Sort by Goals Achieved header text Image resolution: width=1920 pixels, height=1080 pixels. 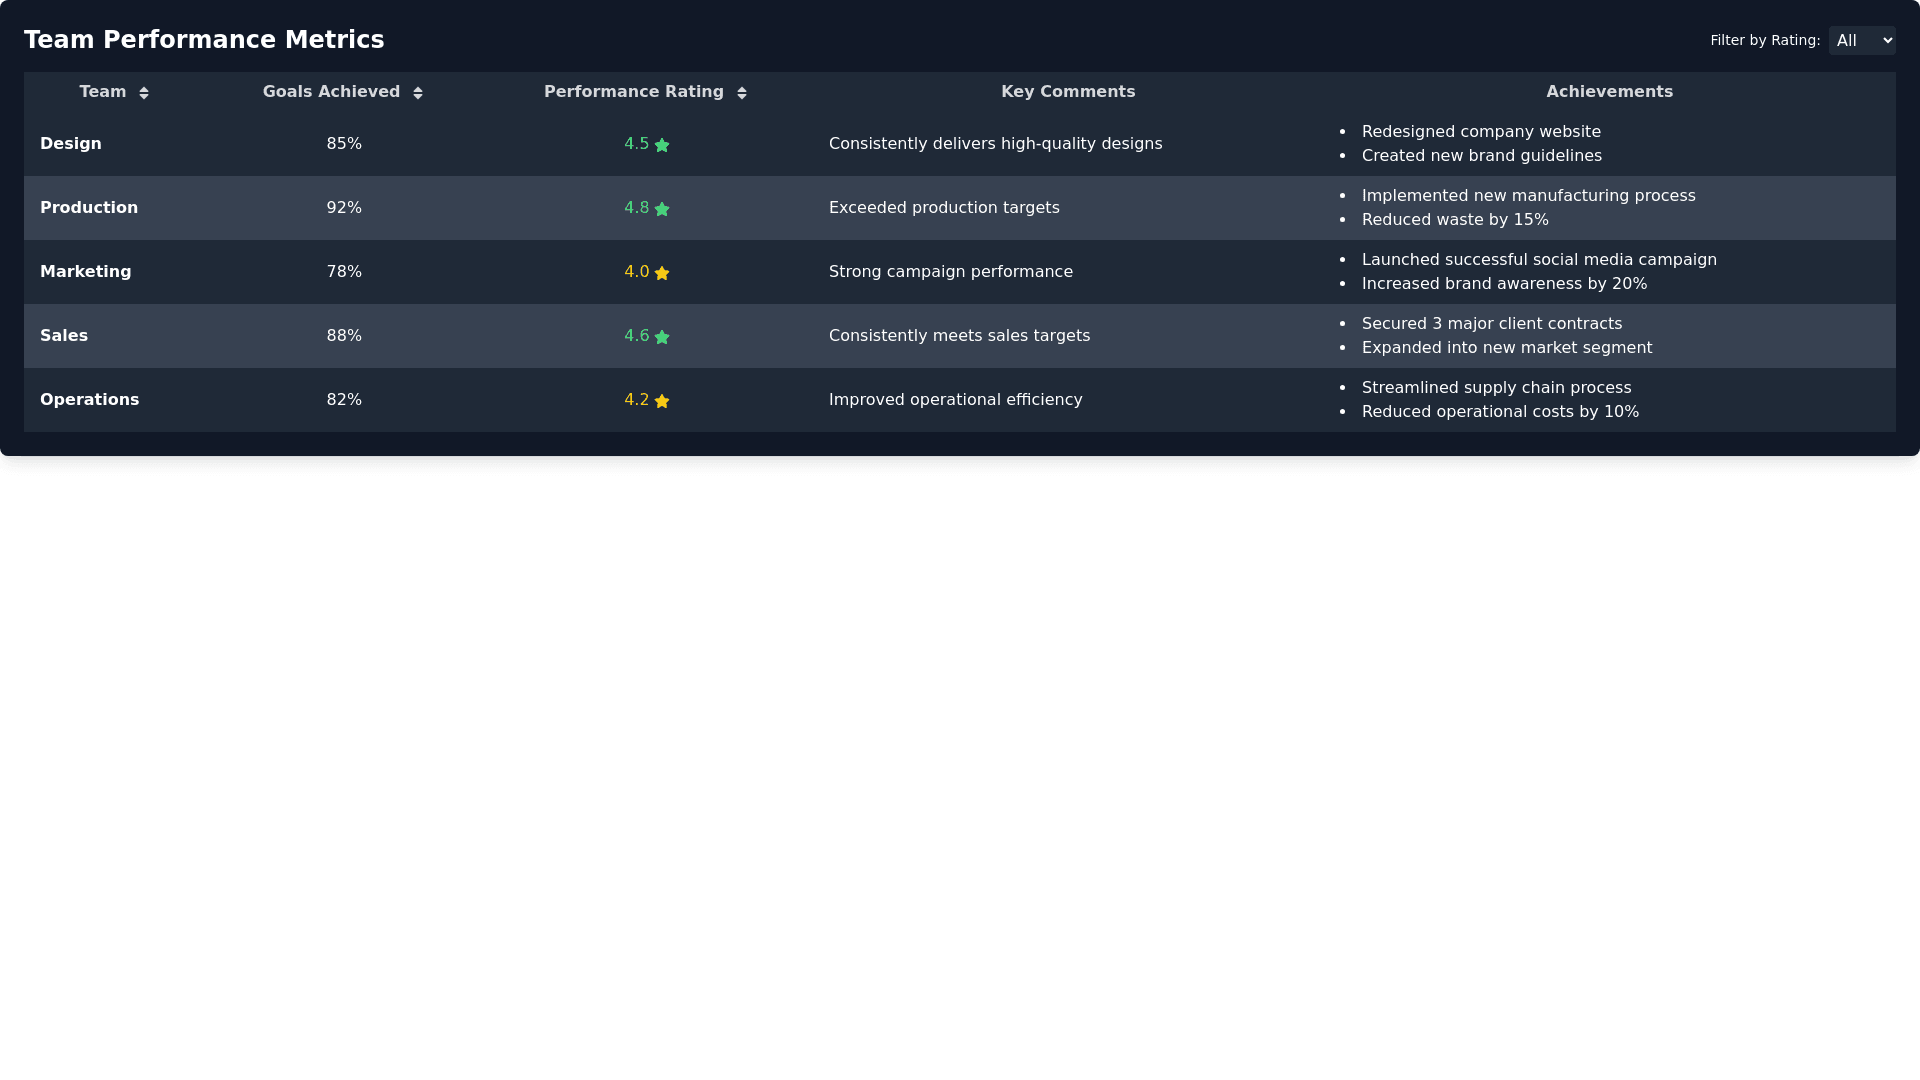coord(331,92)
